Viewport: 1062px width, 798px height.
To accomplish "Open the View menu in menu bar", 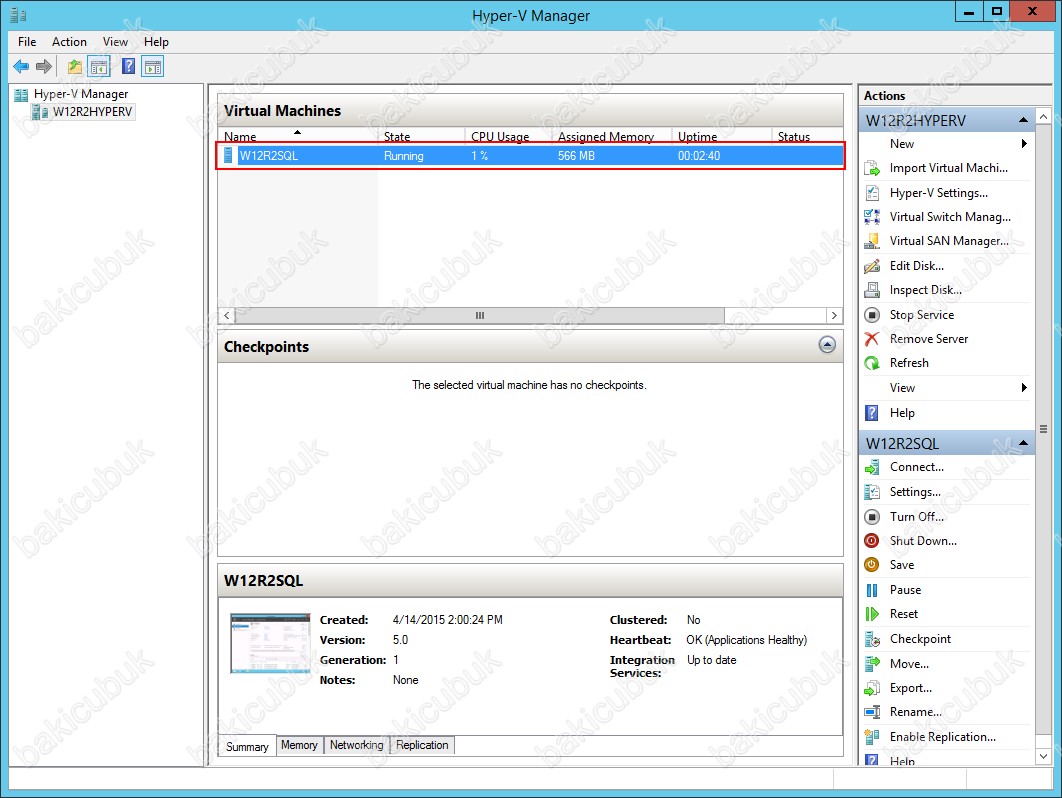I will click(x=115, y=42).
